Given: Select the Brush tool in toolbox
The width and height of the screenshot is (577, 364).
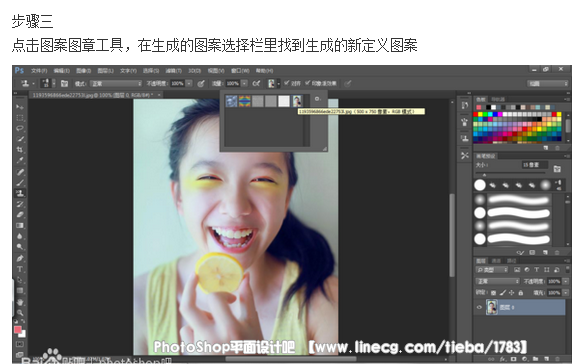Looking at the screenshot, I should [x=20, y=182].
